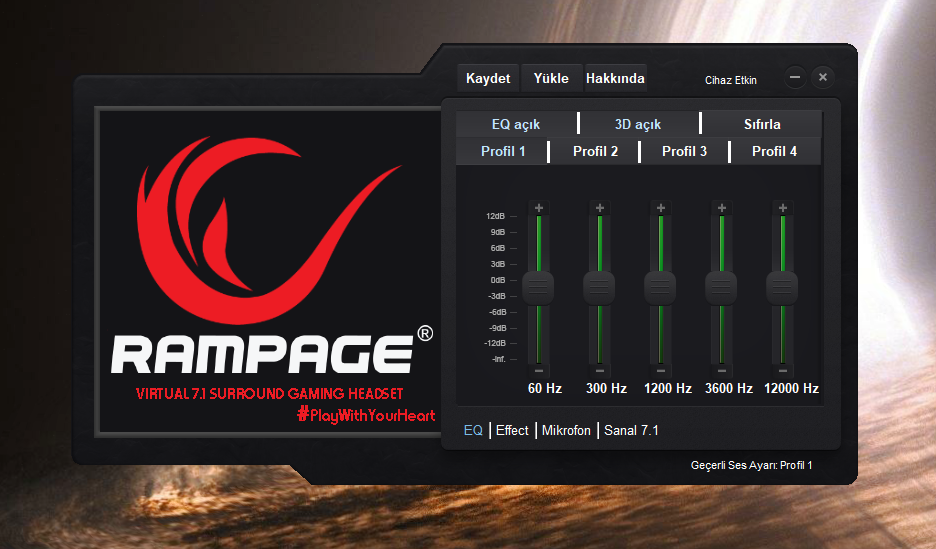Decrease the 300 Hz band with minus icon
This screenshot has height=549, width=936.
600,371
